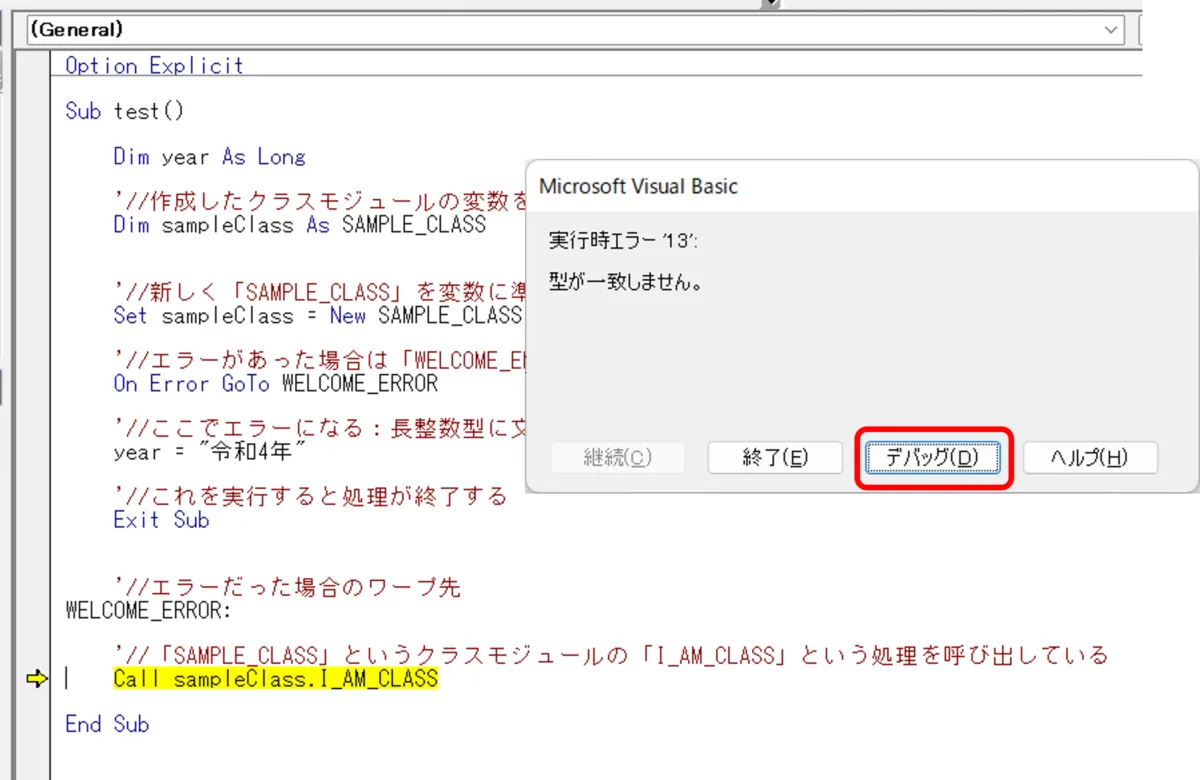The image size is (1200, 780).
Task: Expand the (General) object dropdown arrow
Action: (x=1113, y=30)
